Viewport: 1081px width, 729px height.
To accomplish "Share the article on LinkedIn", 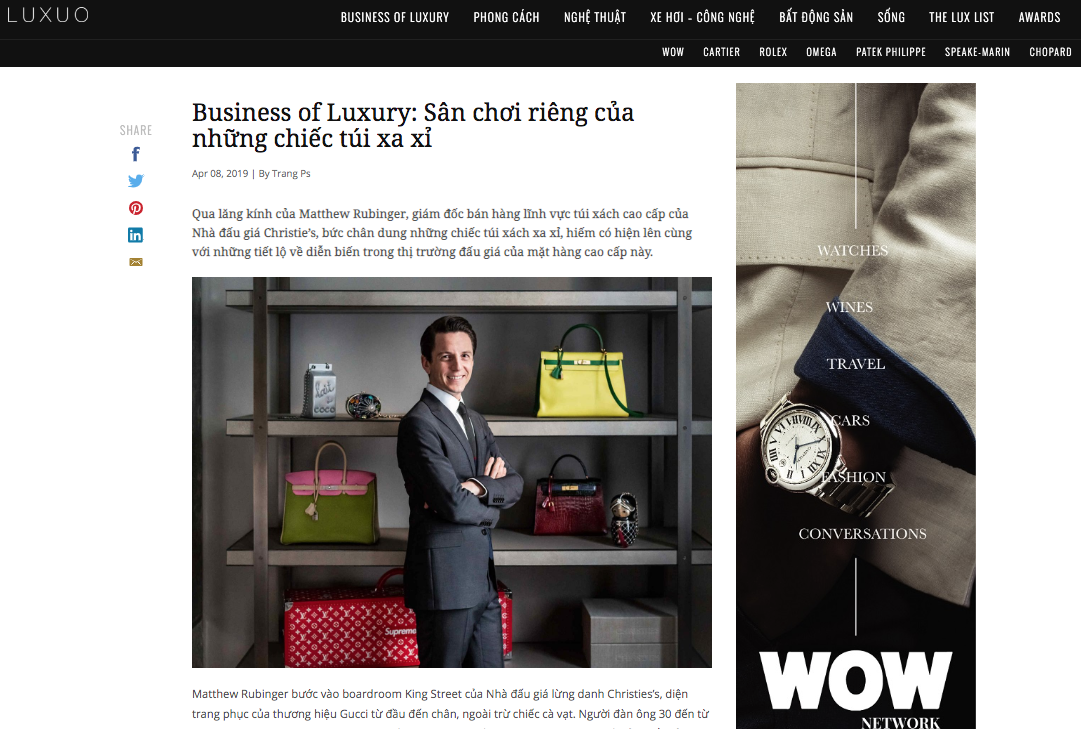I will (x=136, y=235).
